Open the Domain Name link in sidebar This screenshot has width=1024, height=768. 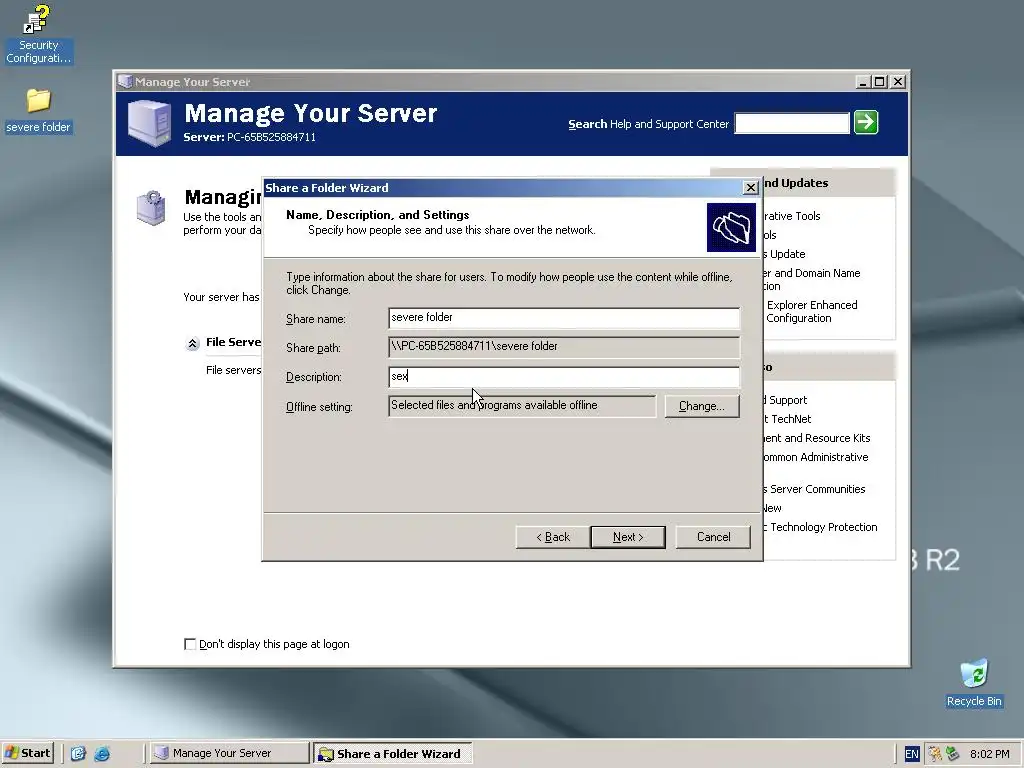pyautogui.click(x=812, y=280)
